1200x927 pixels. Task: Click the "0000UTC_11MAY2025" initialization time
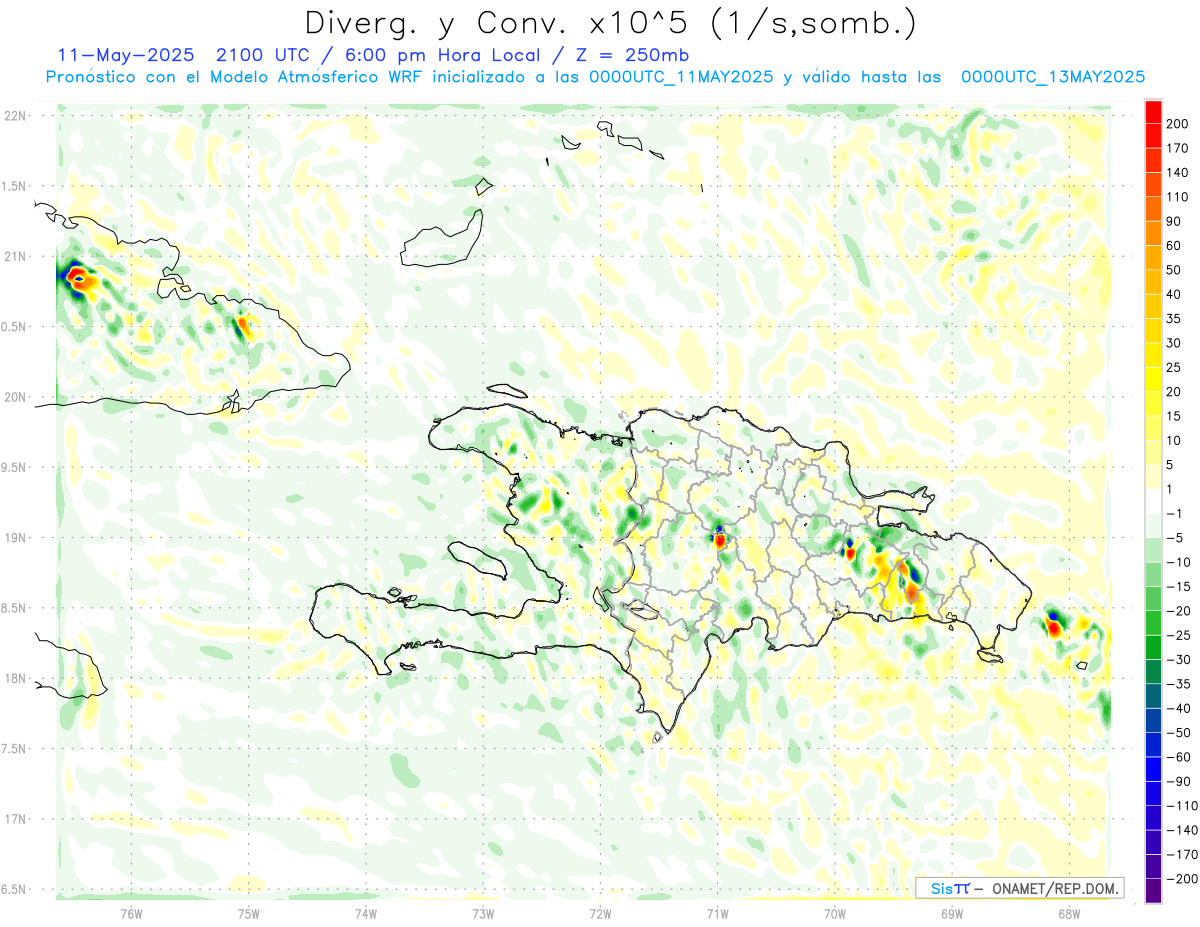681,77
